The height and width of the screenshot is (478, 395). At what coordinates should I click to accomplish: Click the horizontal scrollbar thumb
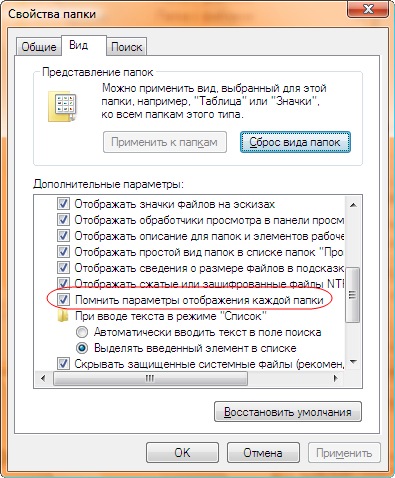click(150, 379)
